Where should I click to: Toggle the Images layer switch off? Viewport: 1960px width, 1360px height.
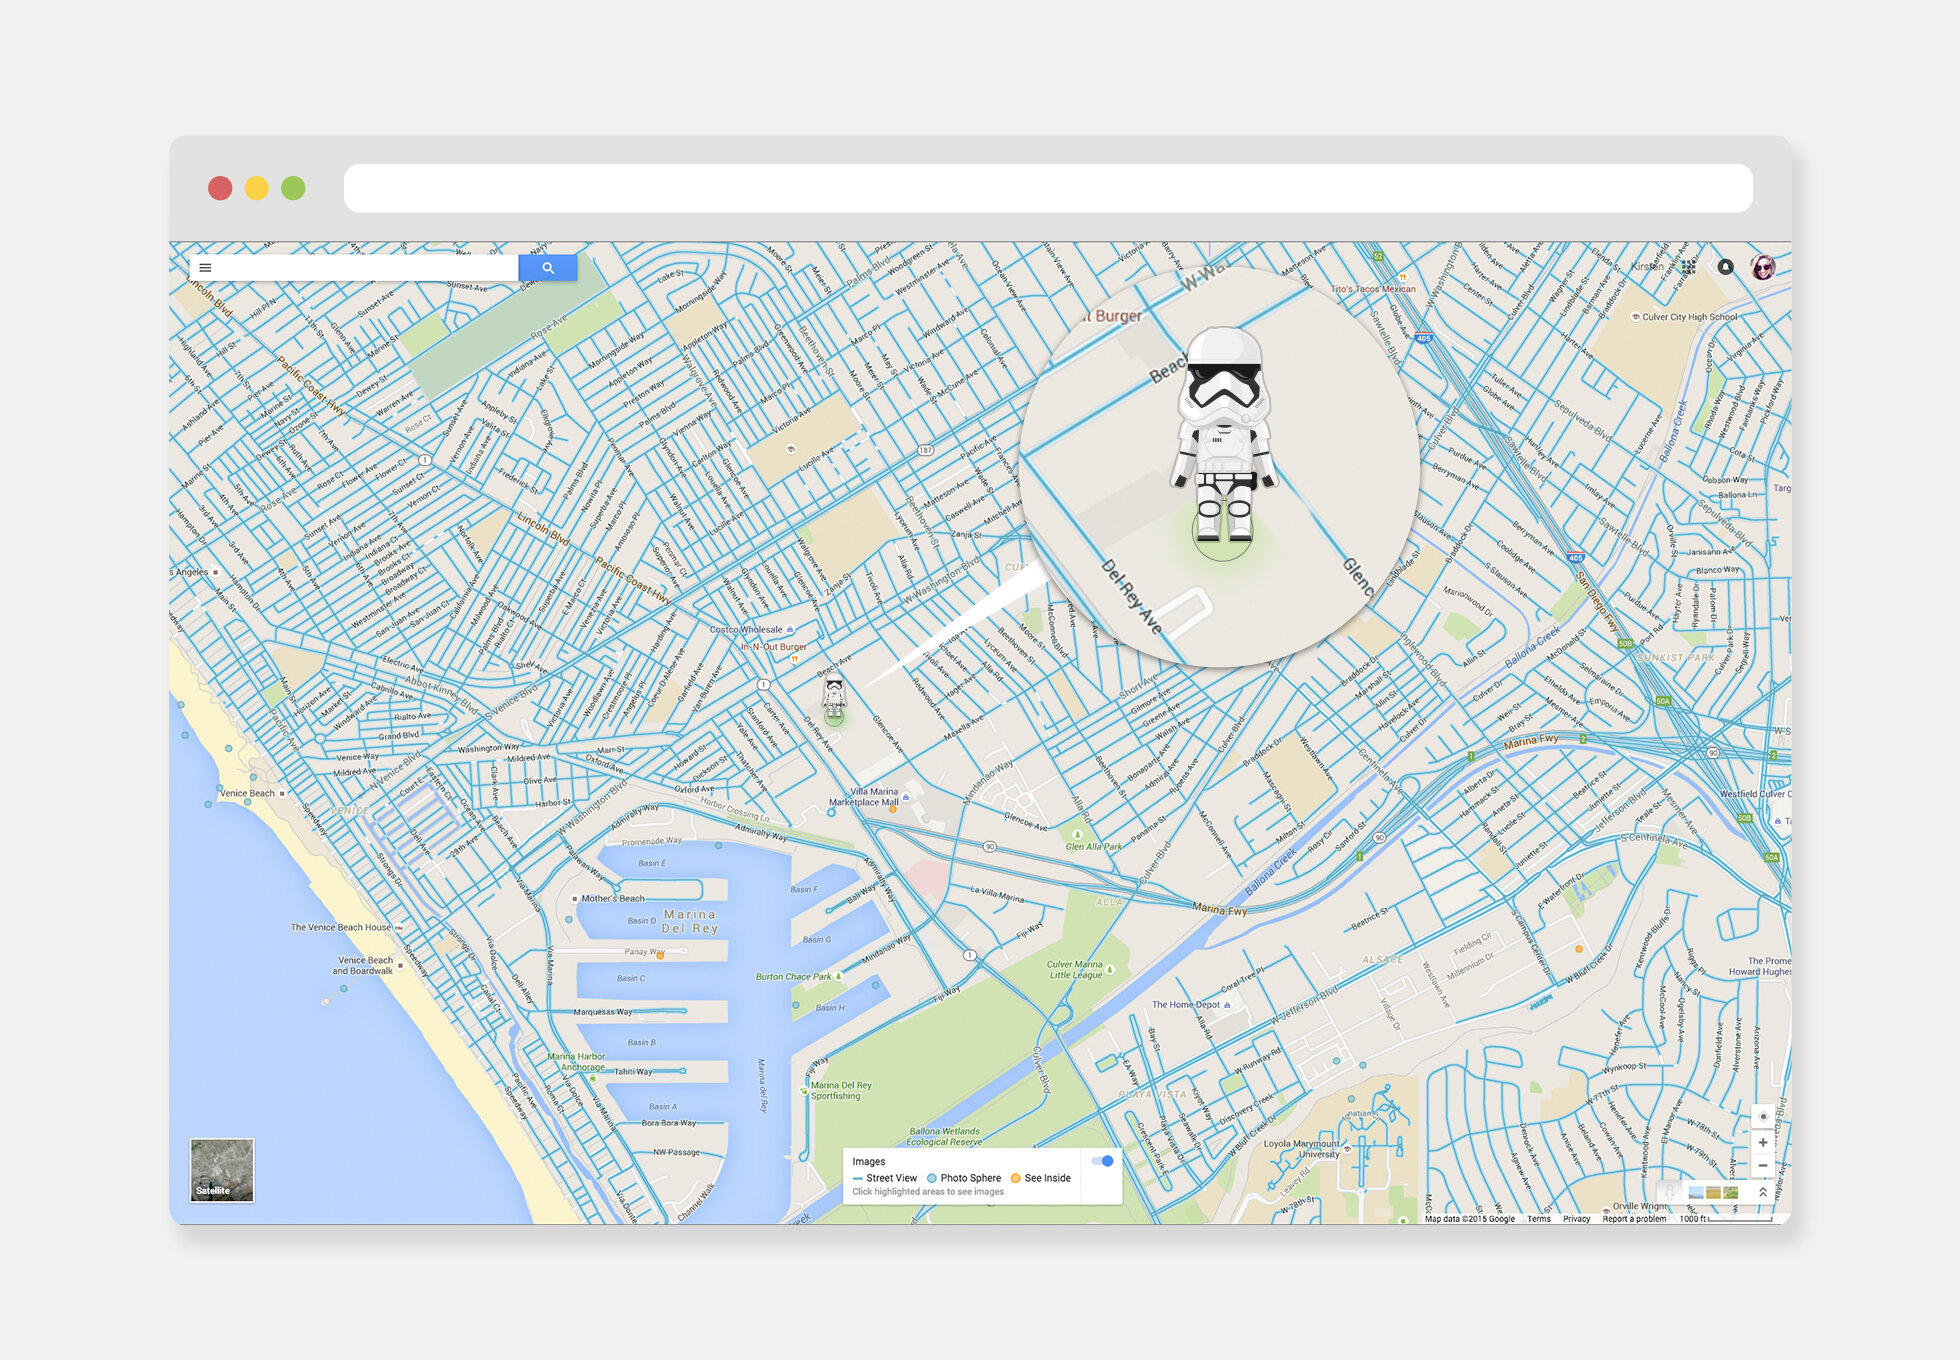1103,1161
